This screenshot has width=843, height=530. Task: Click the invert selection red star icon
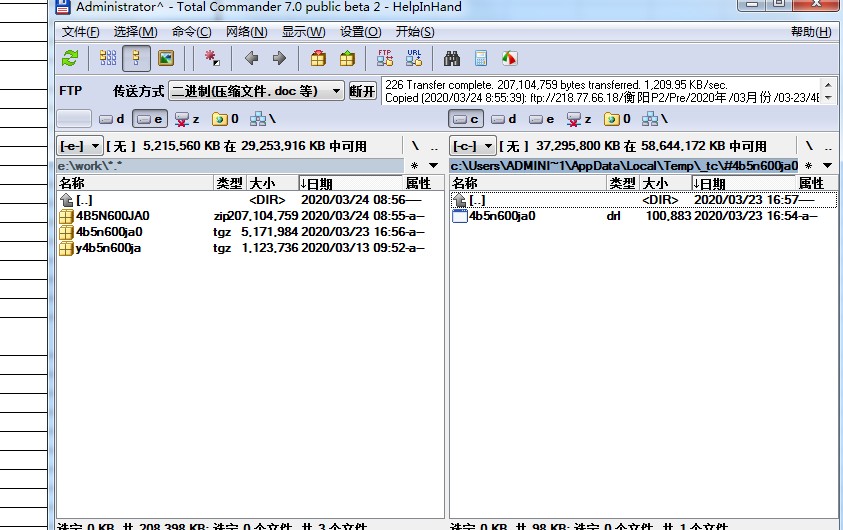coord(211,58)
